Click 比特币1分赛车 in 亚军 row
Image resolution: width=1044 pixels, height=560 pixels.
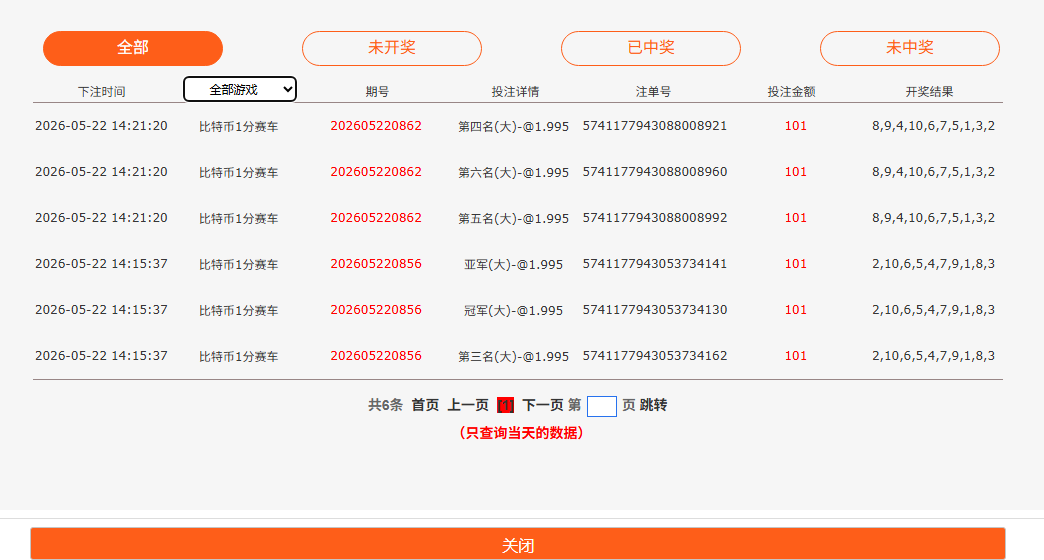pos(238,264)
